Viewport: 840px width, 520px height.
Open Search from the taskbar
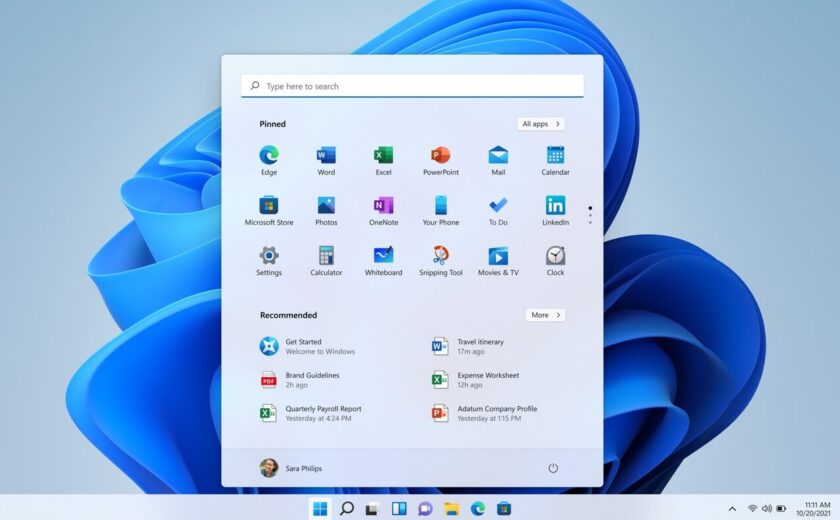point(347,508)
